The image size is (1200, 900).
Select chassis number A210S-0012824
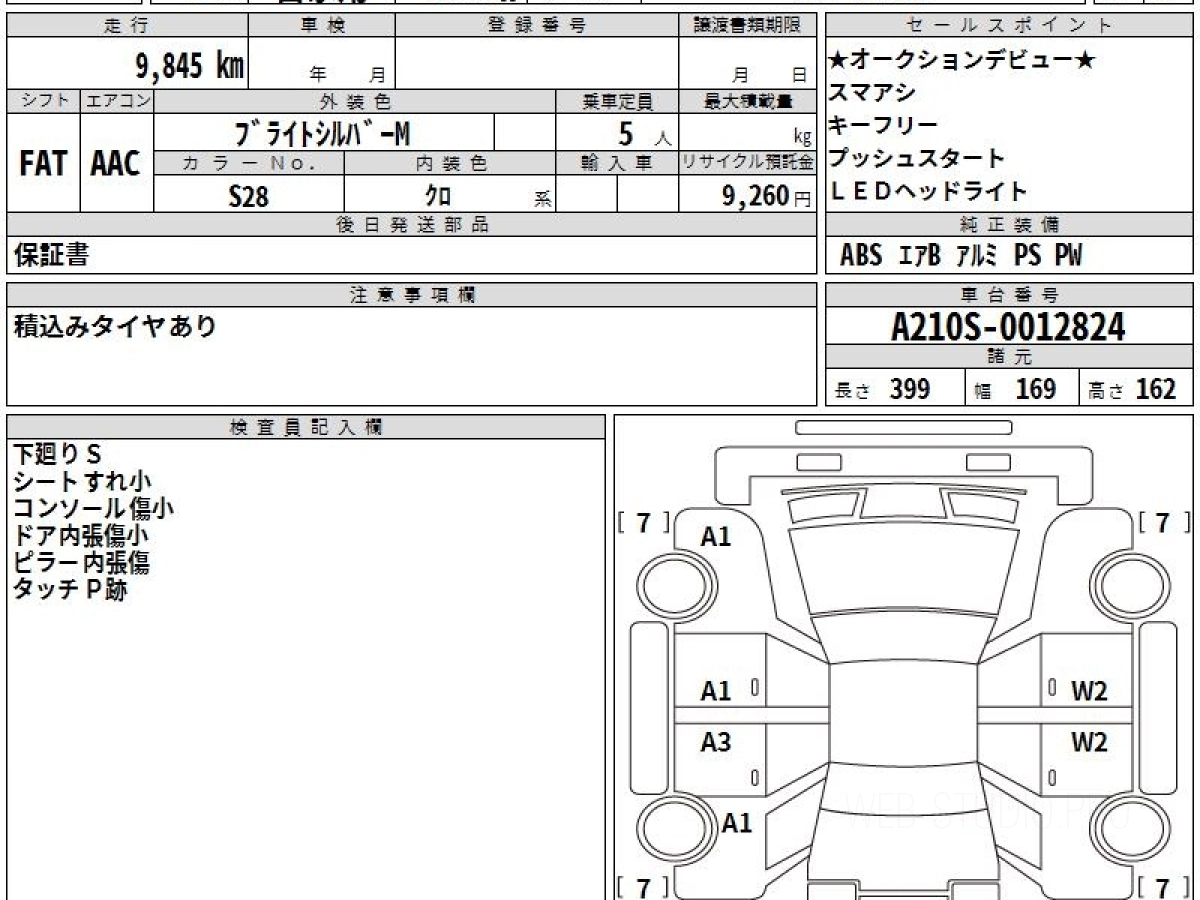coord(1008,327)
